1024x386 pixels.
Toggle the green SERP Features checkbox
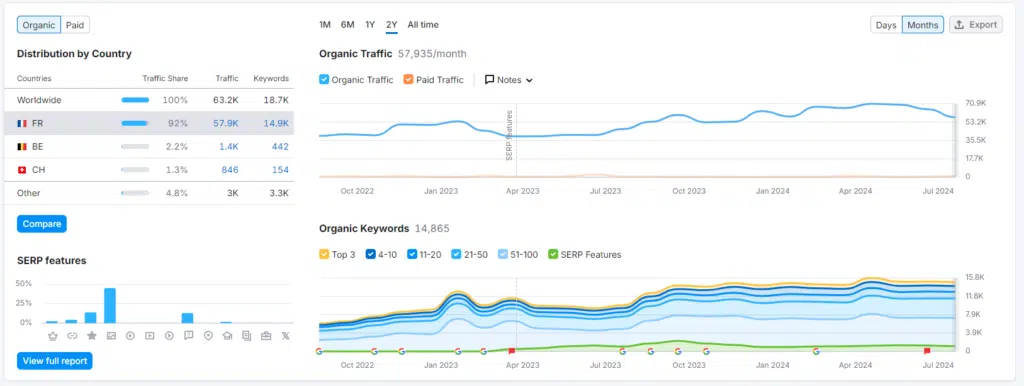coord(553,255)
